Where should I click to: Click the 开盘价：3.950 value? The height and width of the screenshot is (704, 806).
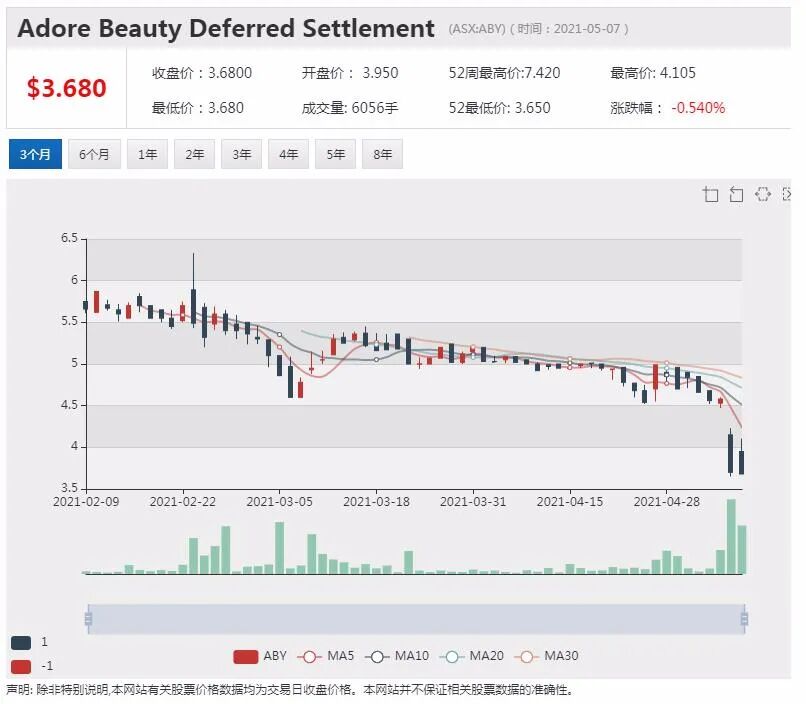(x=350, y=73)
